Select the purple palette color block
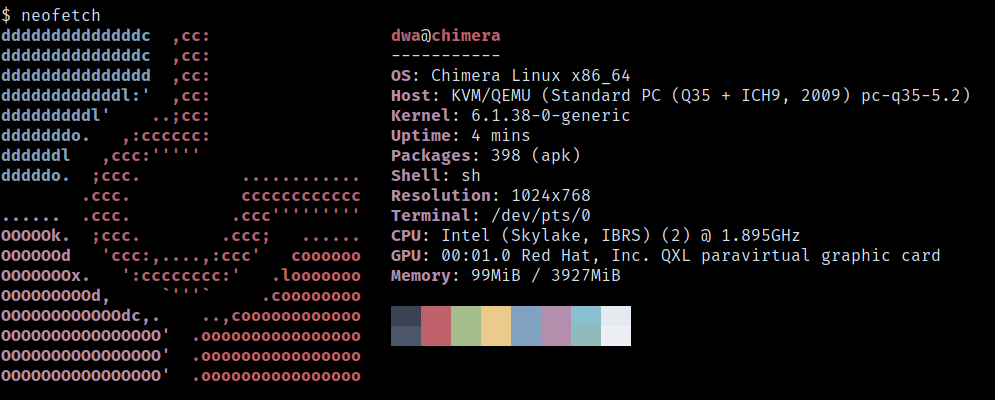 click(555, 326)
